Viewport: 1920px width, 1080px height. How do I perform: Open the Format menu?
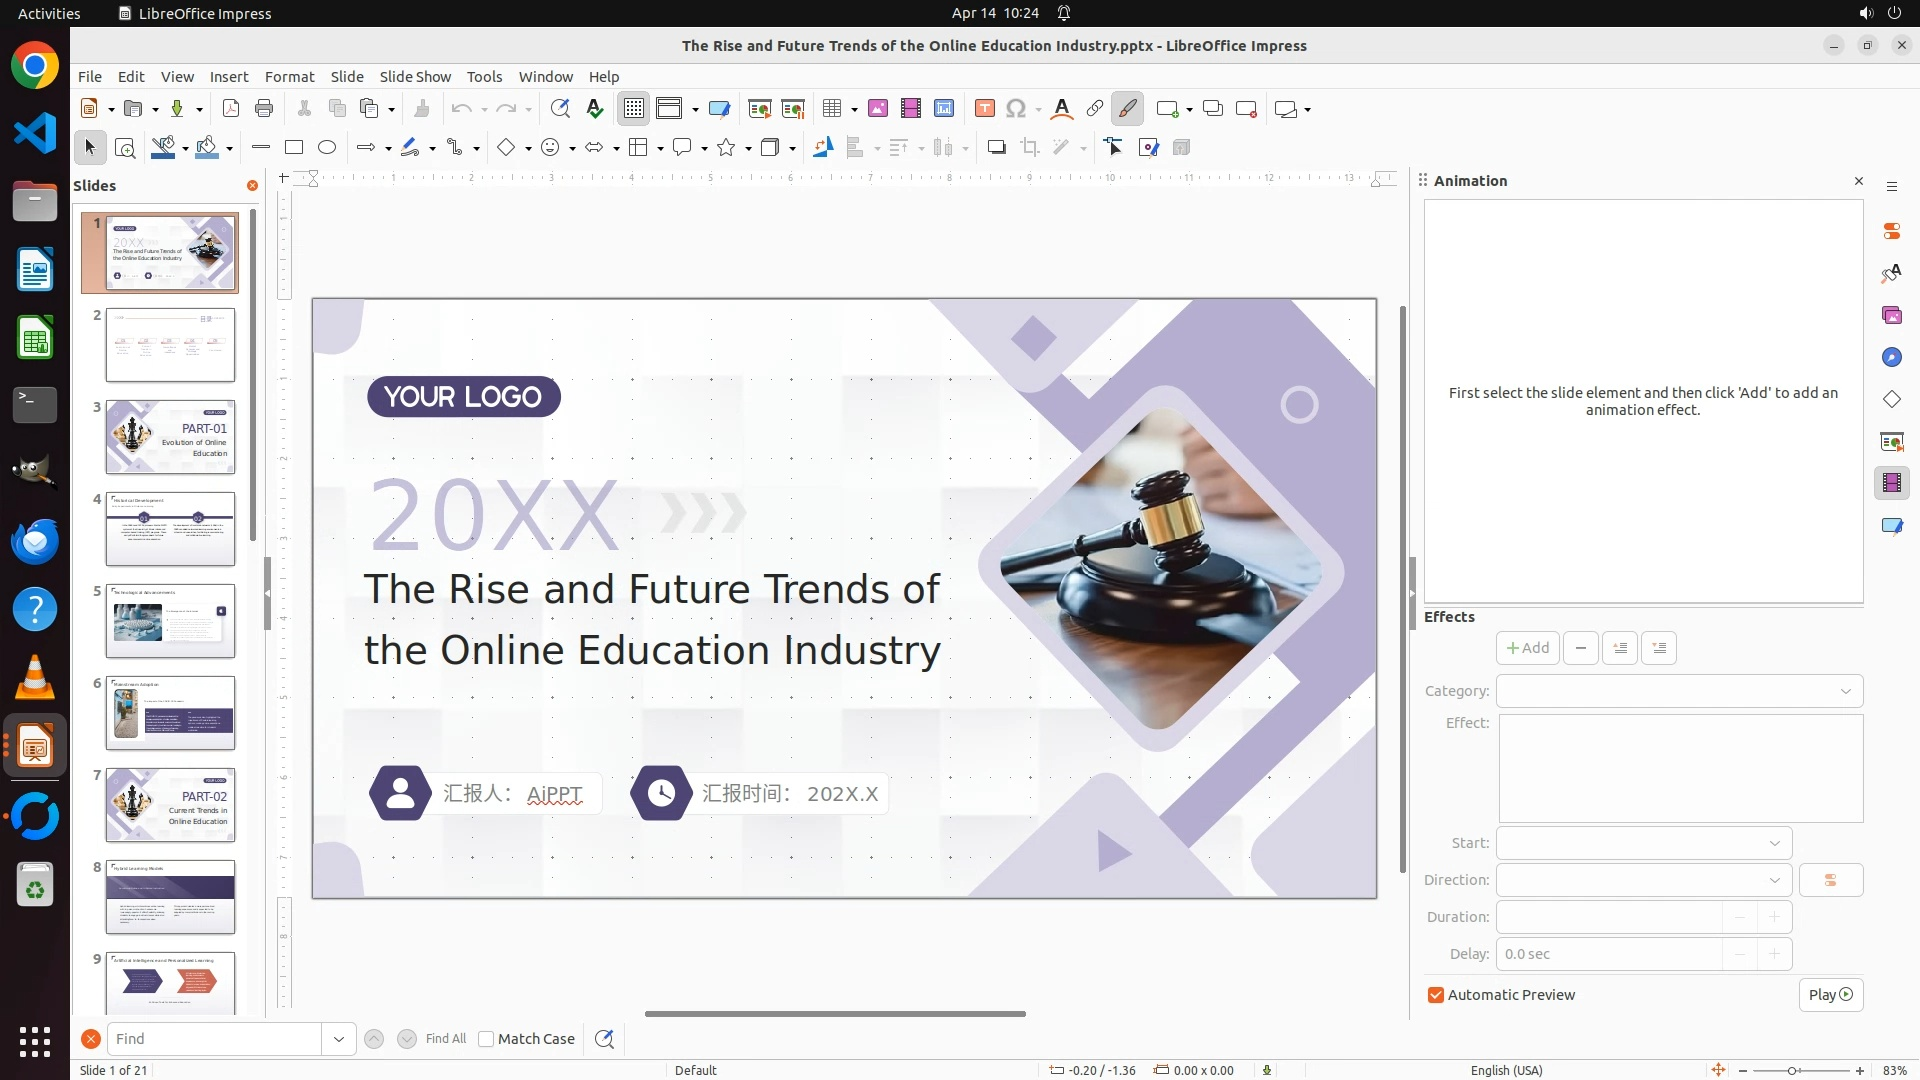point(289,77)
